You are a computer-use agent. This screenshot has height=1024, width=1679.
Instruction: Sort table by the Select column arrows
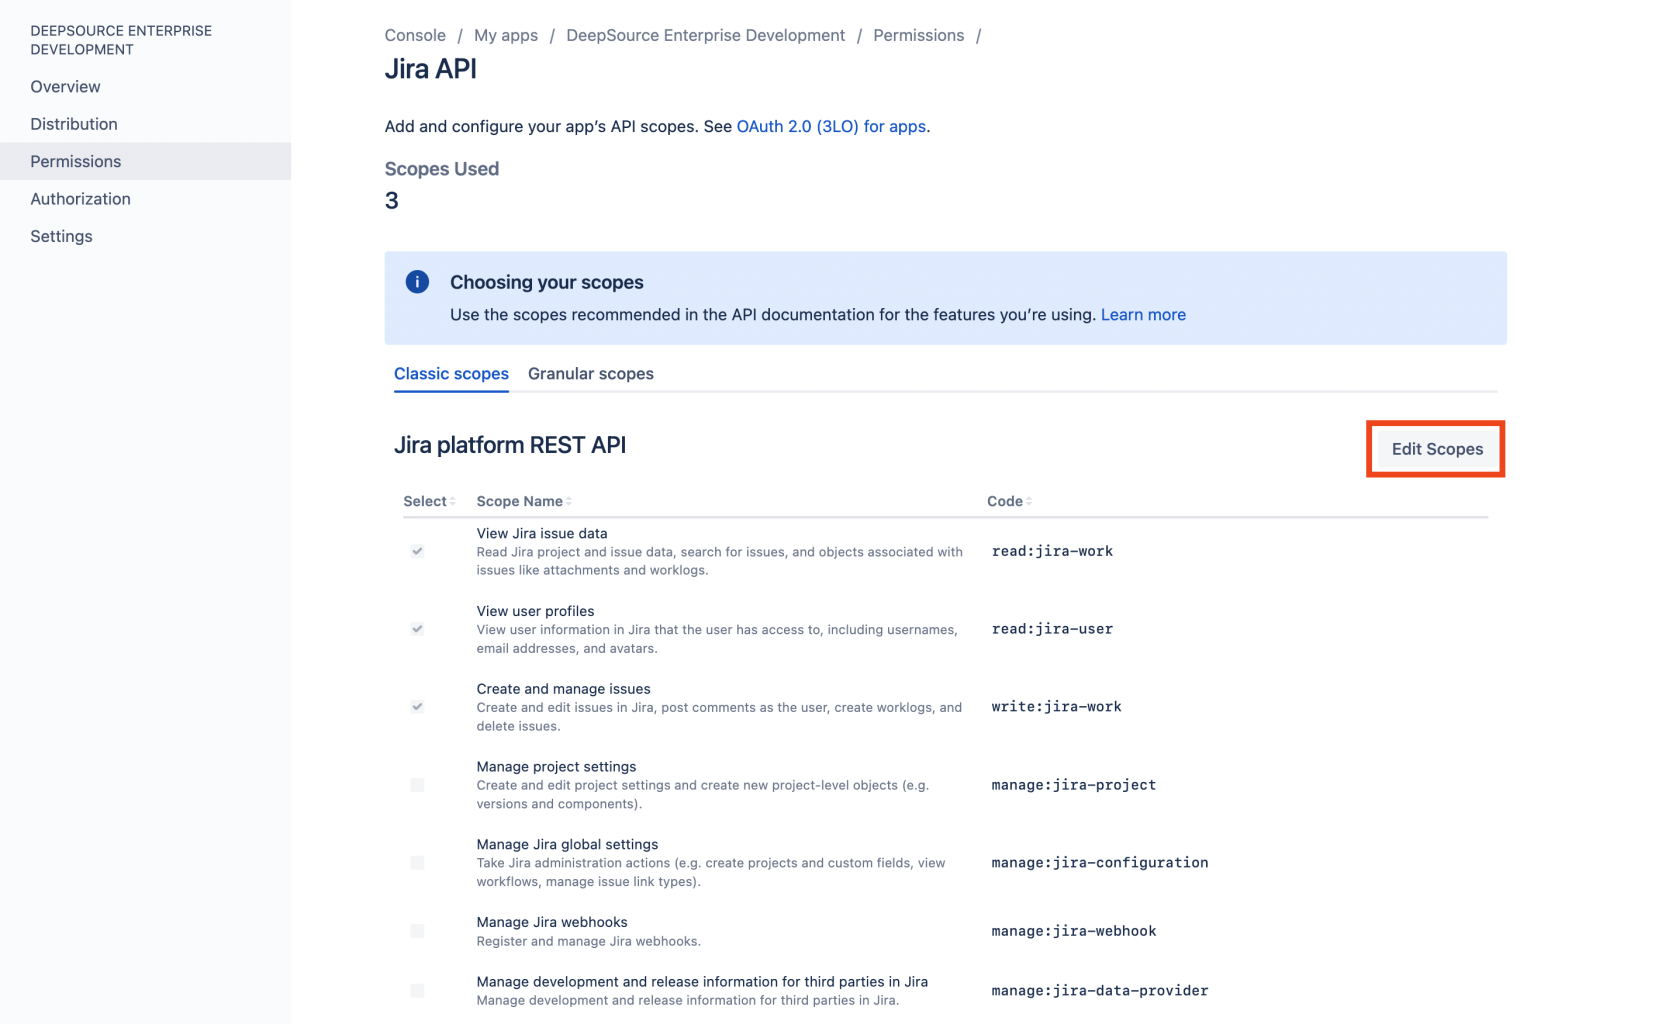coord(452,501)
